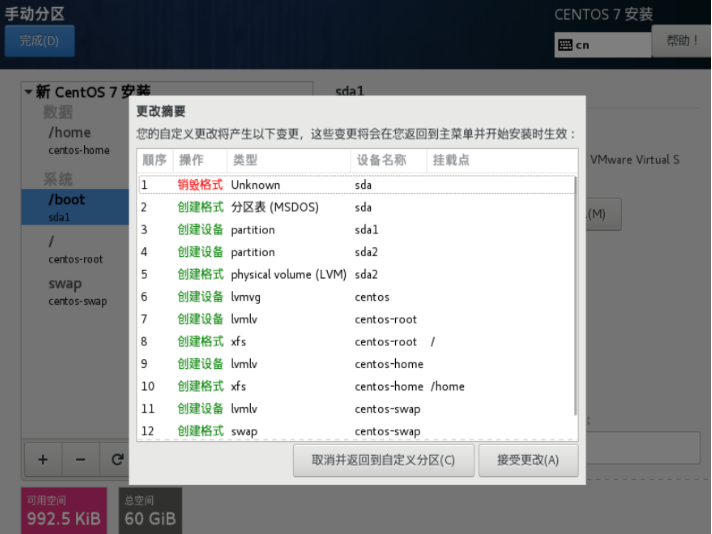Select row 8 xfs centos-root /
712x534 pixels.
pos(356,341)
